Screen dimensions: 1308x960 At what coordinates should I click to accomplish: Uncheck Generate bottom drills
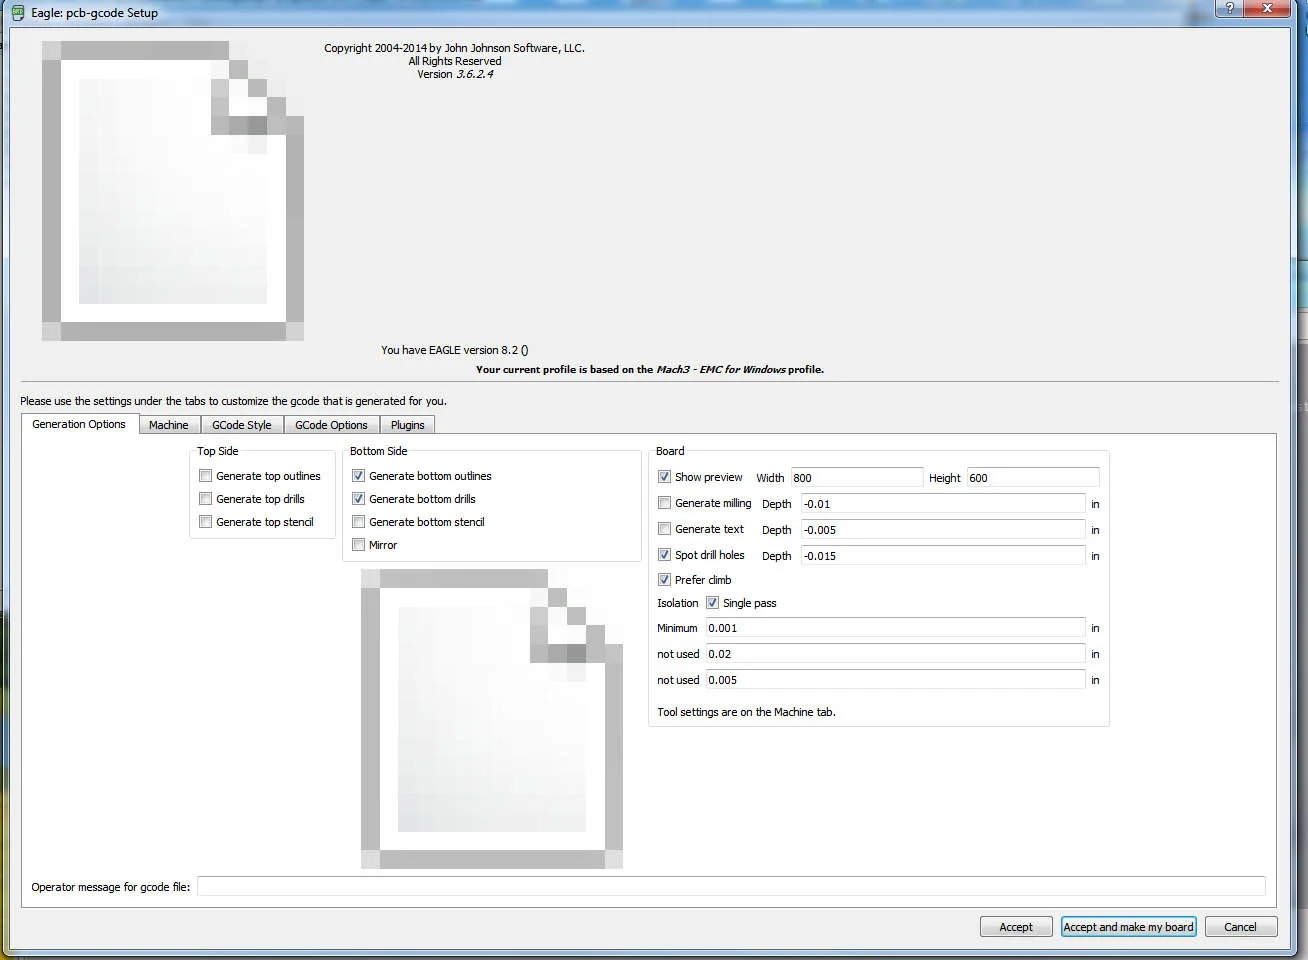pos(358,499)
